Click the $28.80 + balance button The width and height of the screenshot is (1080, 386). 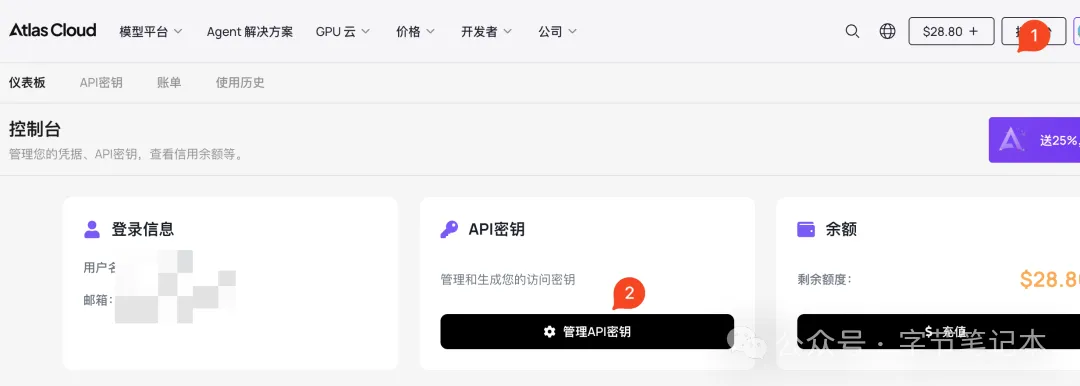[951, 31]
